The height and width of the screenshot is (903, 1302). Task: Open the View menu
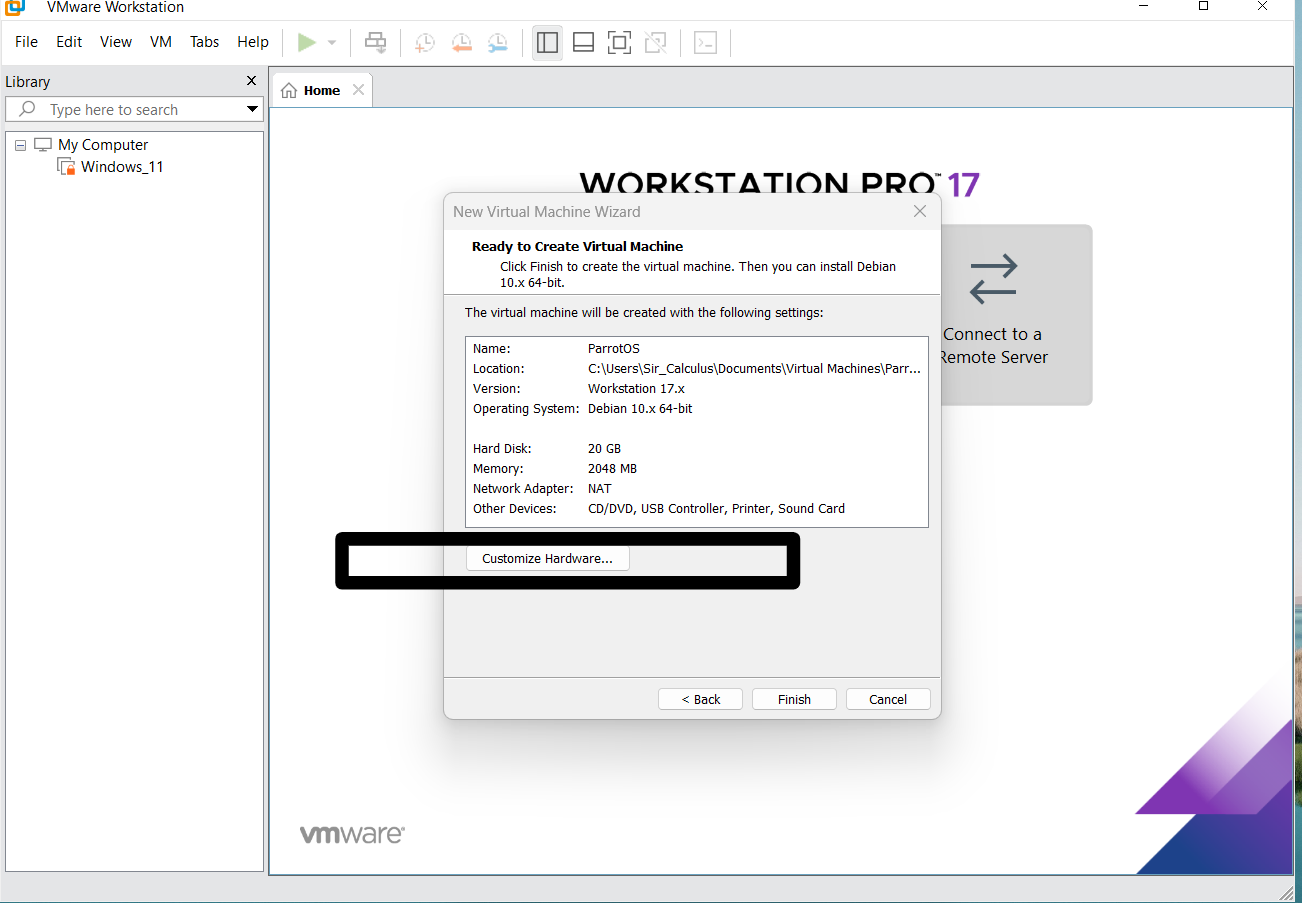pyautogui.click(x=116, y=42)
